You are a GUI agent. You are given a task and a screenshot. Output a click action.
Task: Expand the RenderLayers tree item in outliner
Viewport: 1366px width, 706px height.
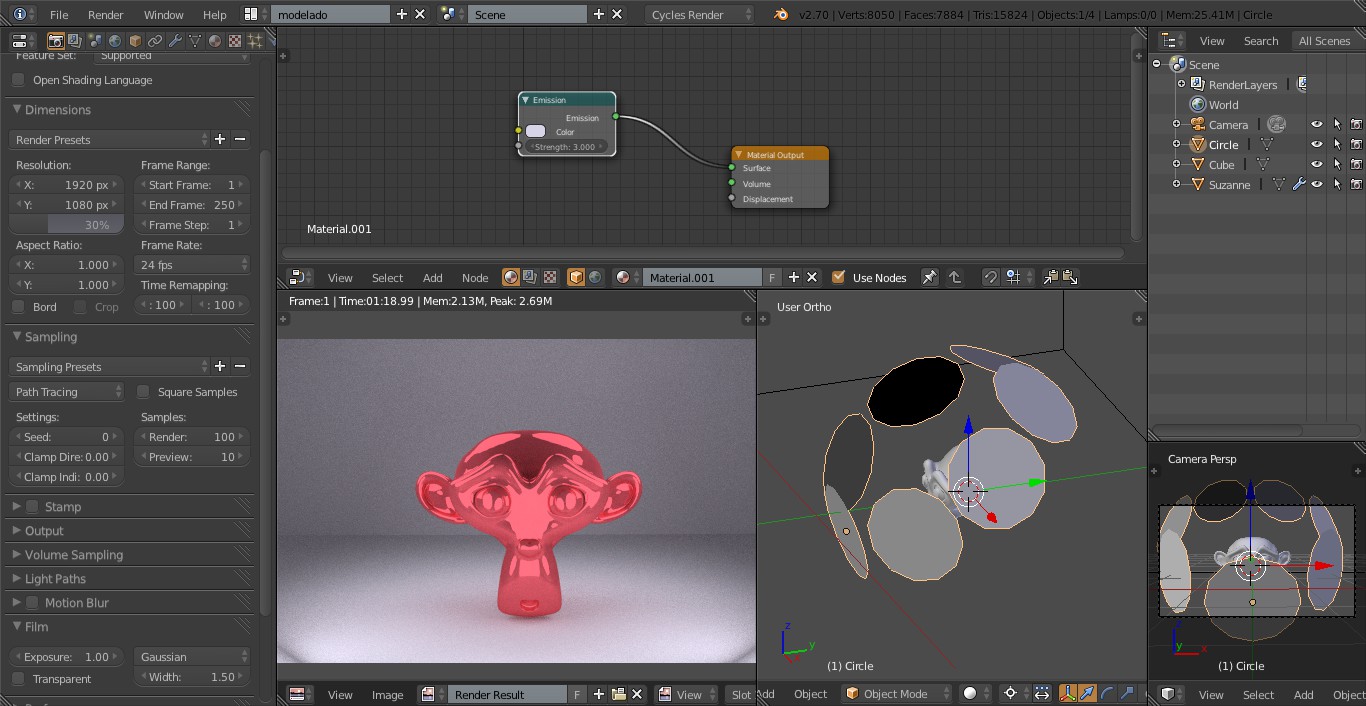tap(1181, 84)
